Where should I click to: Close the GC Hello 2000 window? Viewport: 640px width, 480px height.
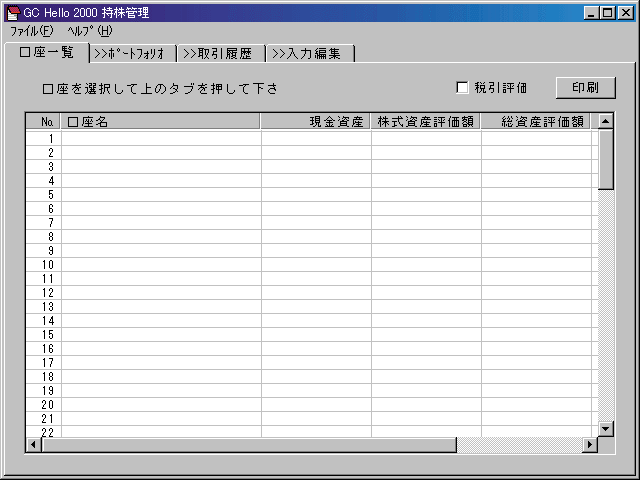tap(625, 13)
